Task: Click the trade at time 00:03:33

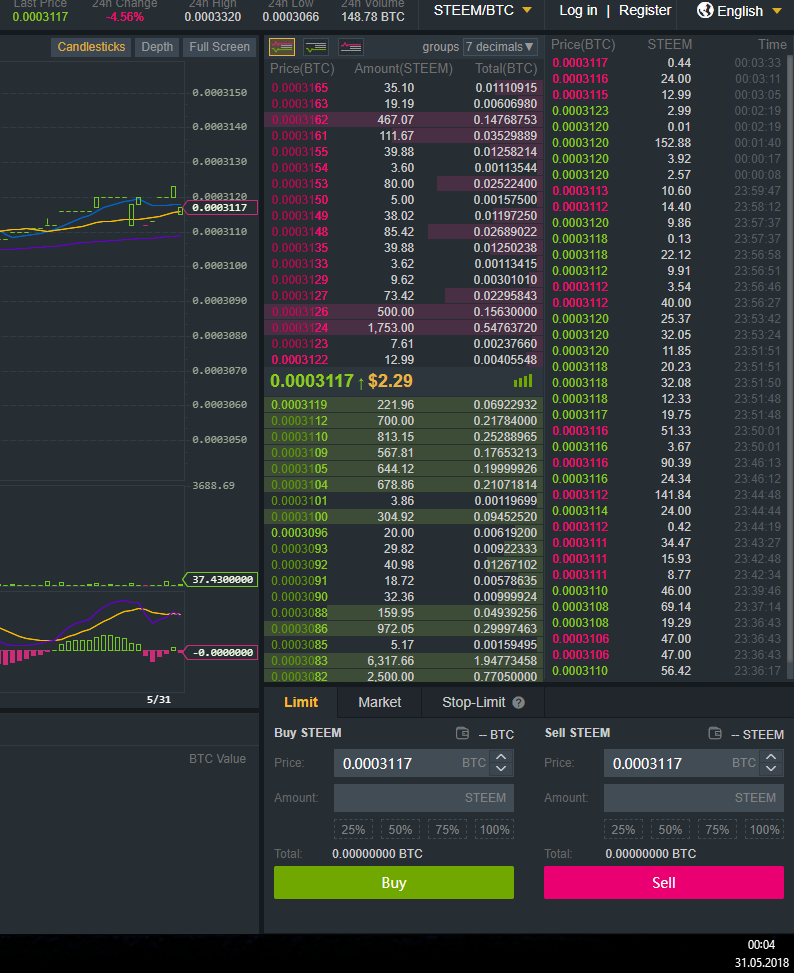Action: coord(667,63)
